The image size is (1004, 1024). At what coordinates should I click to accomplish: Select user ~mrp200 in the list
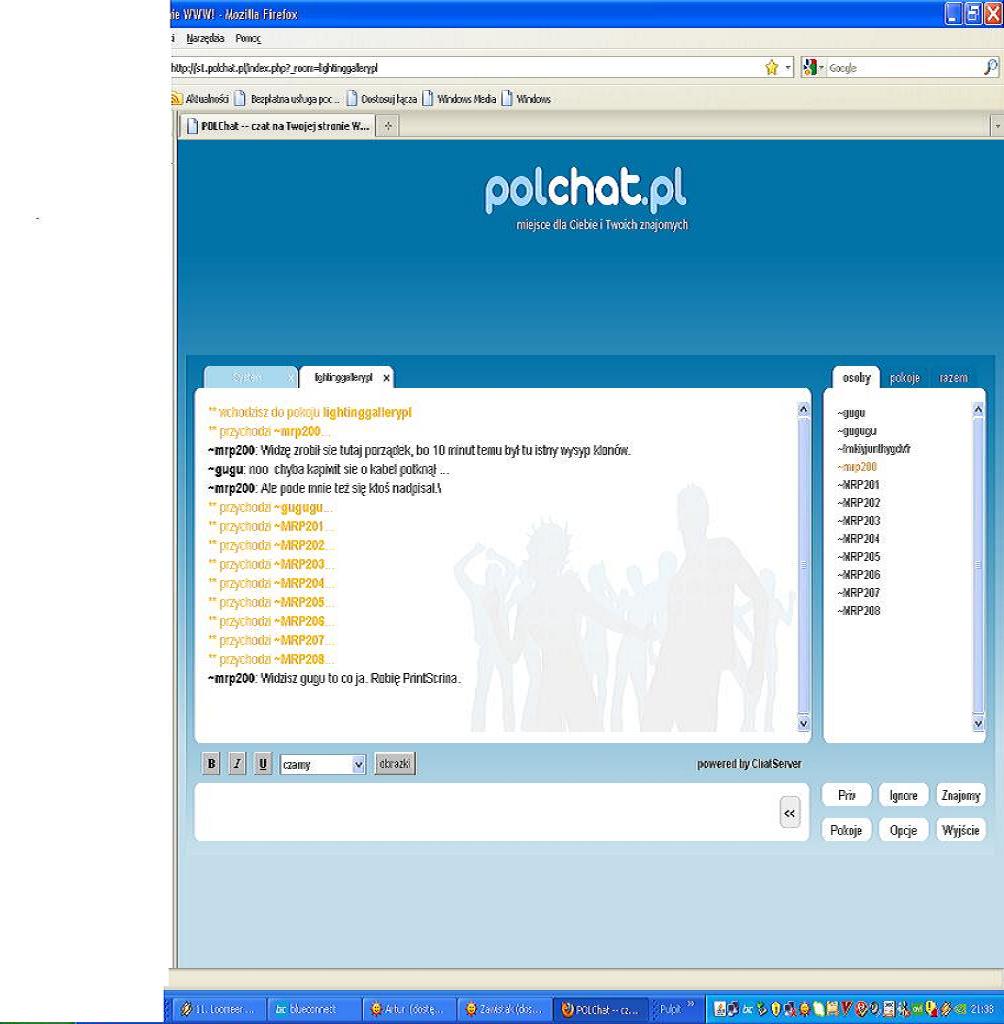(x=857, y=467)
